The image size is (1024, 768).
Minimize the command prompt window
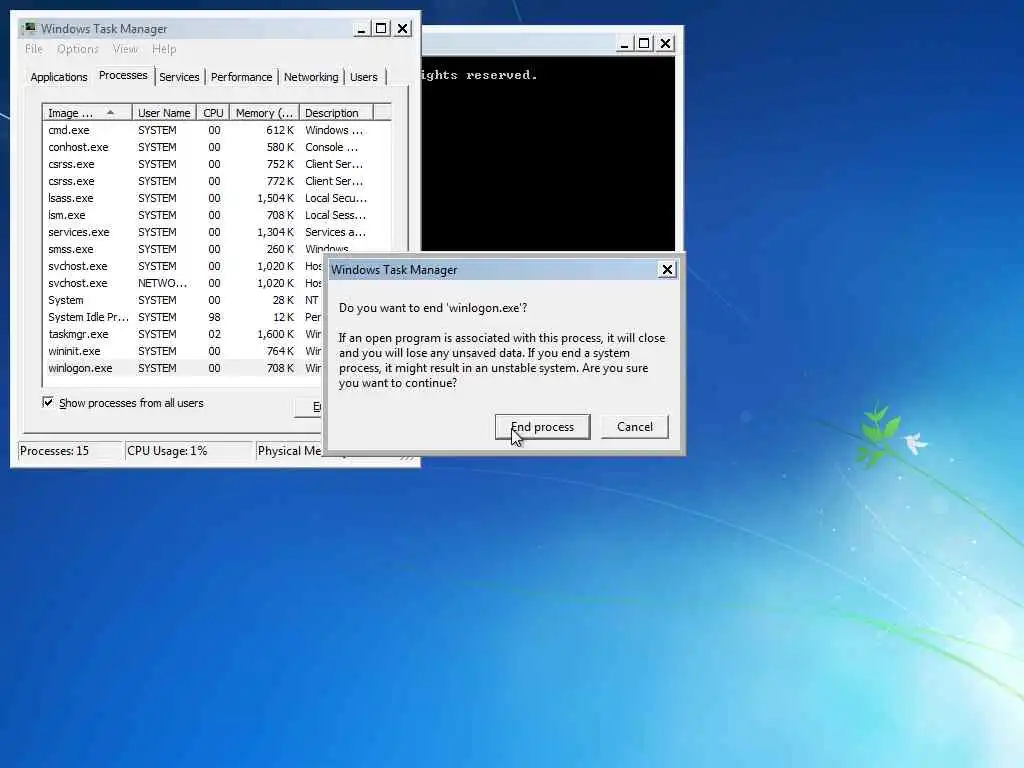(x=624, y=44)
